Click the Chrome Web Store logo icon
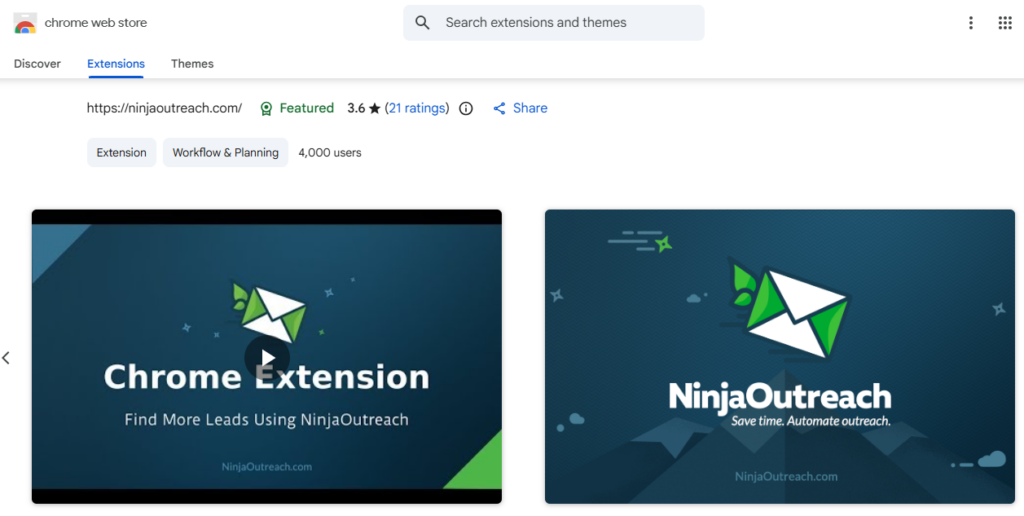Viewport: 1024px width, 516px height. [x=25, y=23]
